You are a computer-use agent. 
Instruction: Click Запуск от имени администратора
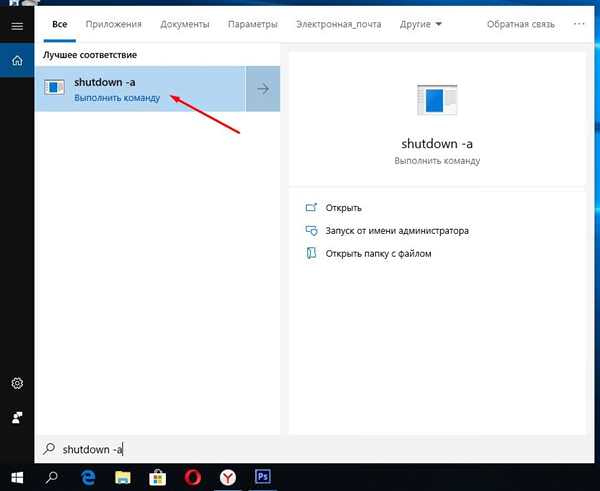point(397,231)
